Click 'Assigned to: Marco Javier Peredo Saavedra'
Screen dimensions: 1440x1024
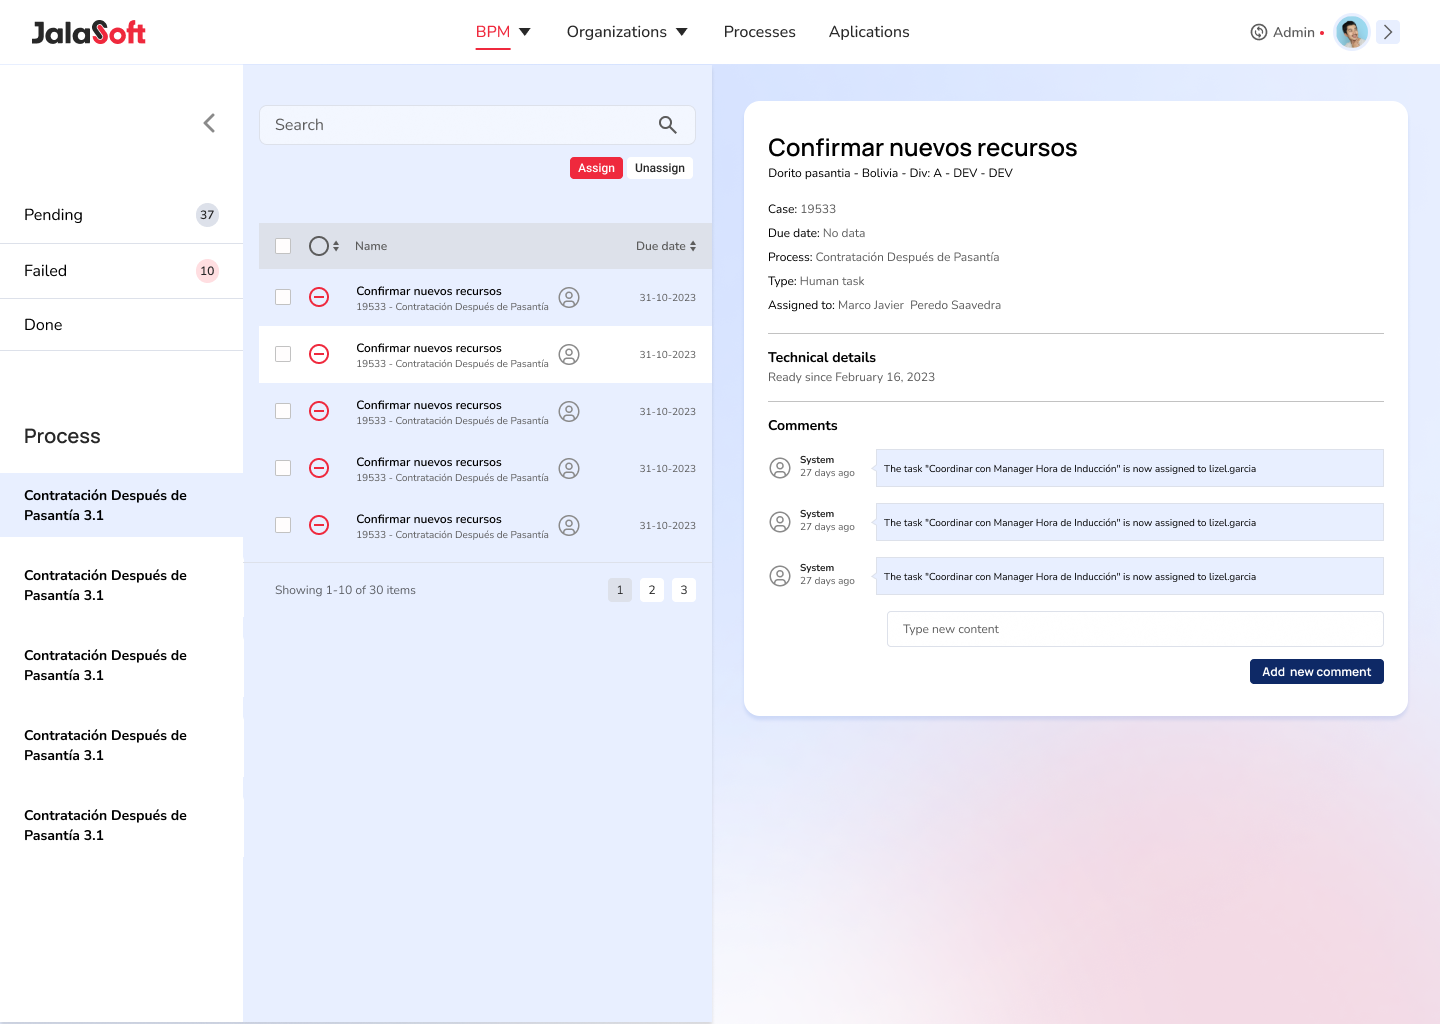pos(884,305)
